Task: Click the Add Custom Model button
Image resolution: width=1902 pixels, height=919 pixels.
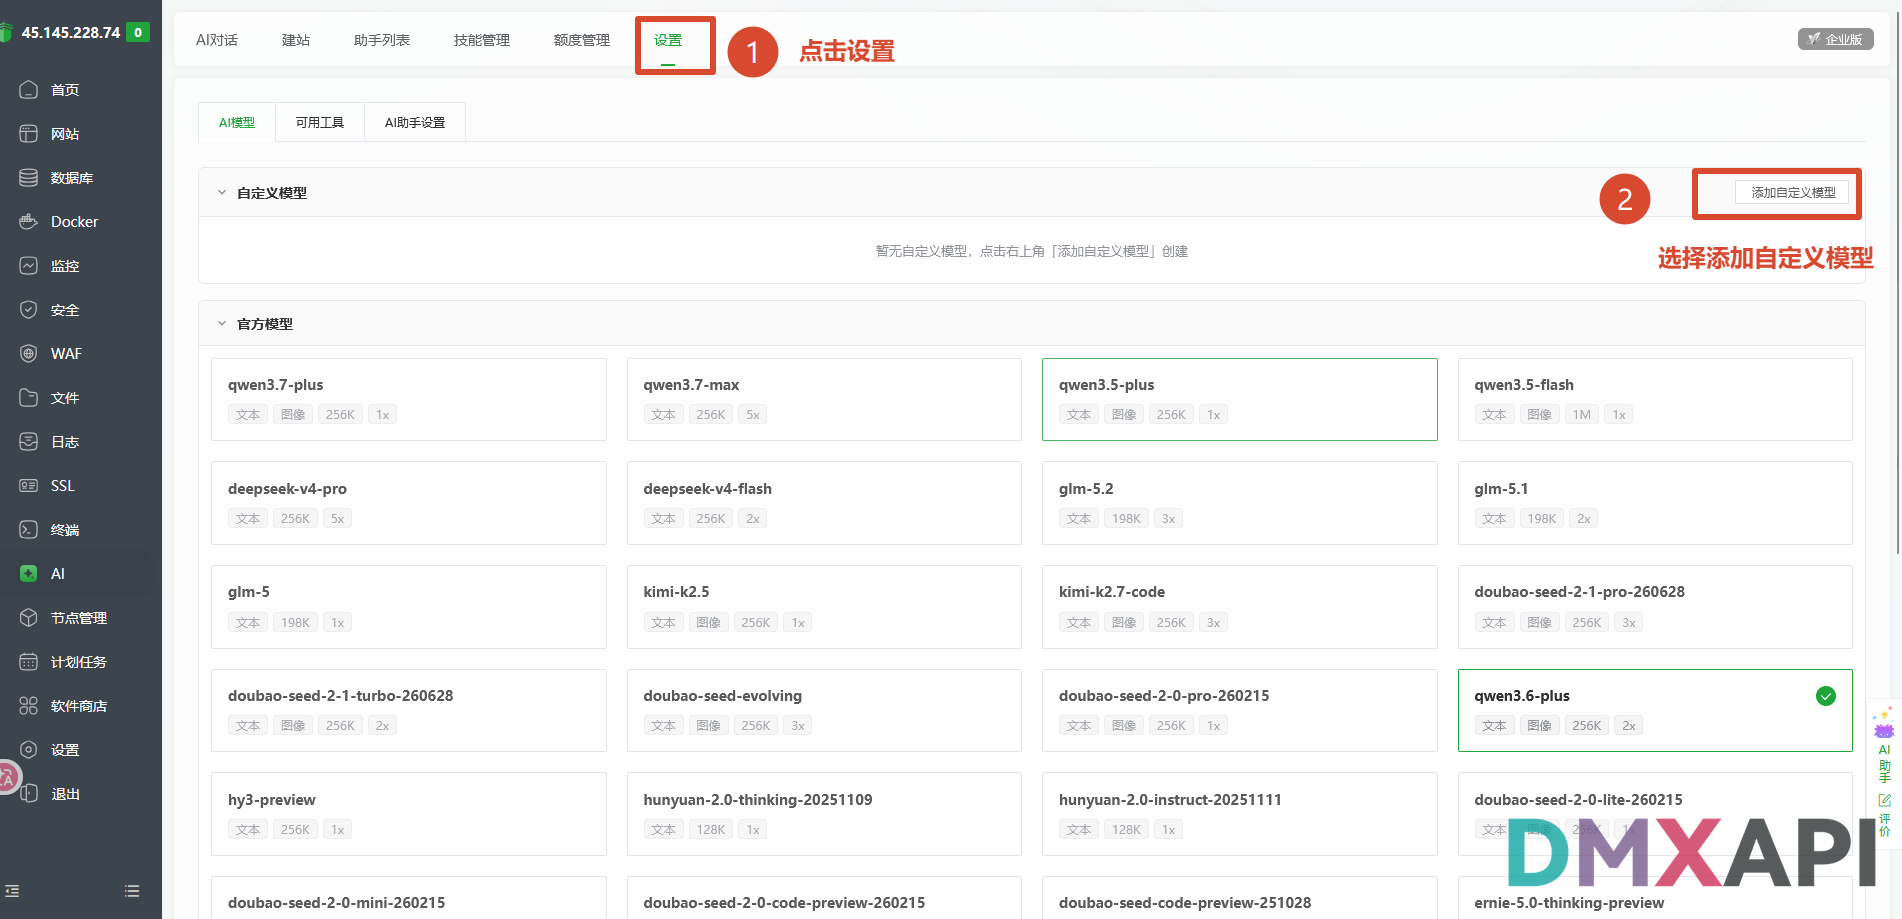Action: (x=1792, y=193)
